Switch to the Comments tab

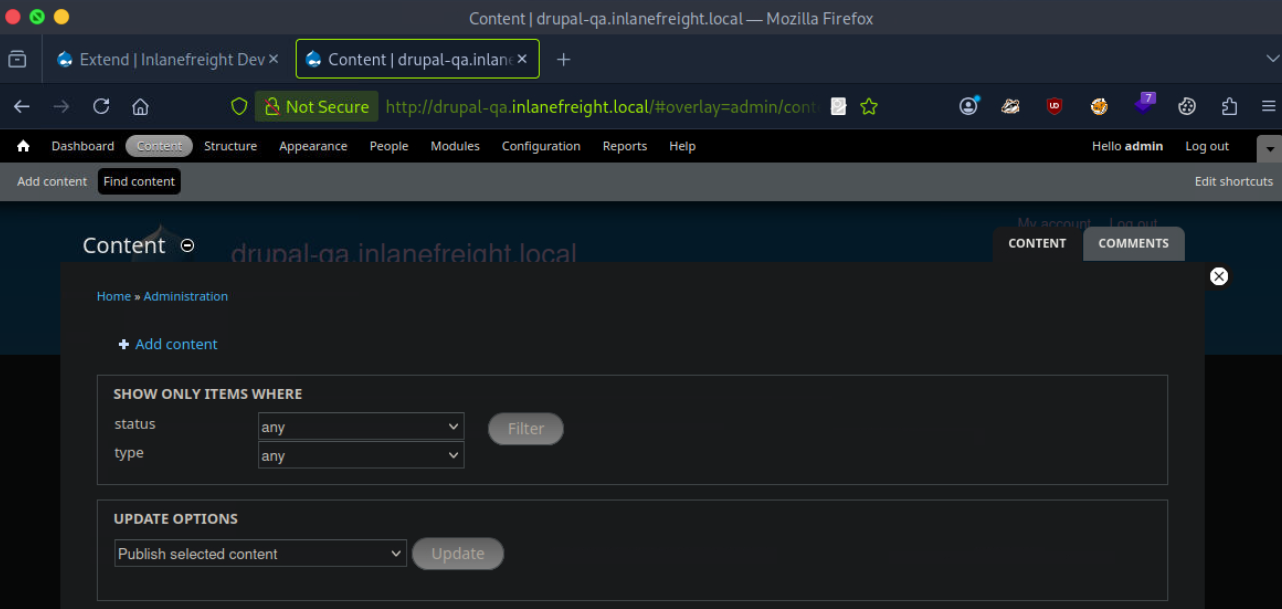[1133, 243]
